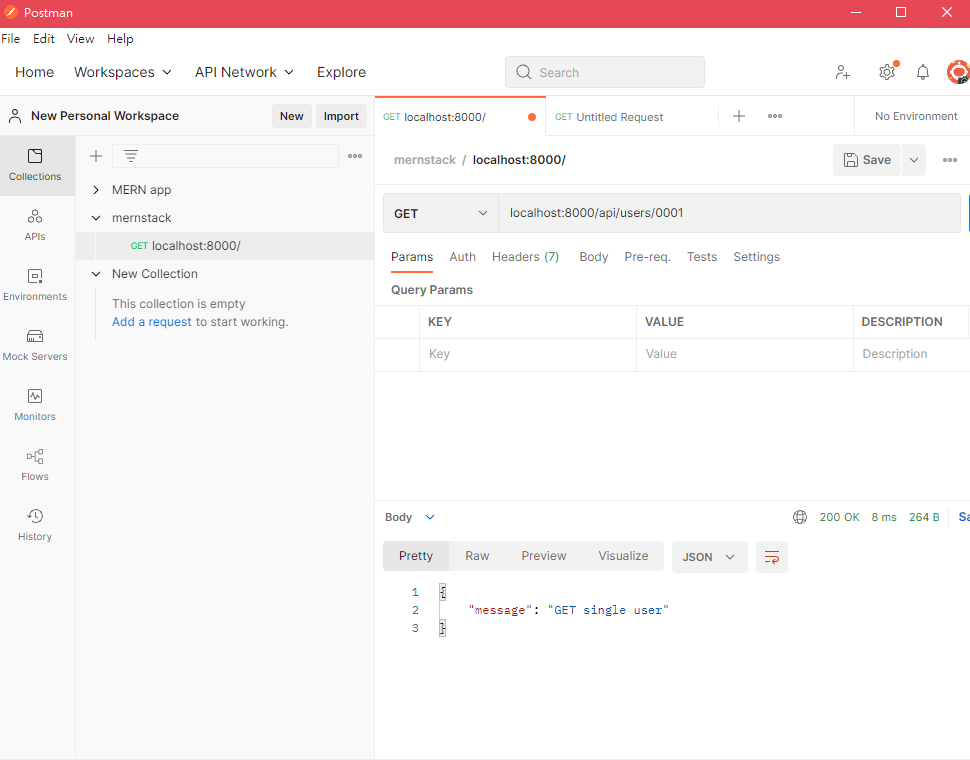
Task: Select the Pretty response view
Action: coord(416,556)
